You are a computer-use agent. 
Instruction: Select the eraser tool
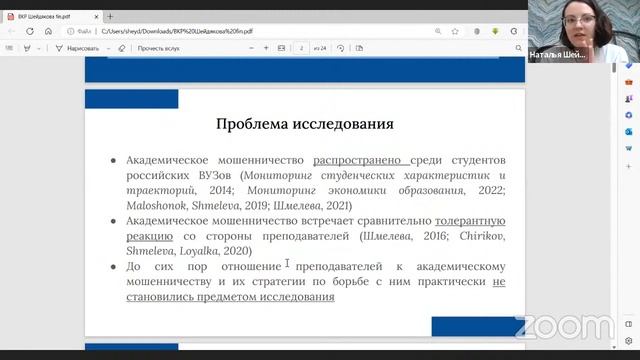tap(122, 48)
